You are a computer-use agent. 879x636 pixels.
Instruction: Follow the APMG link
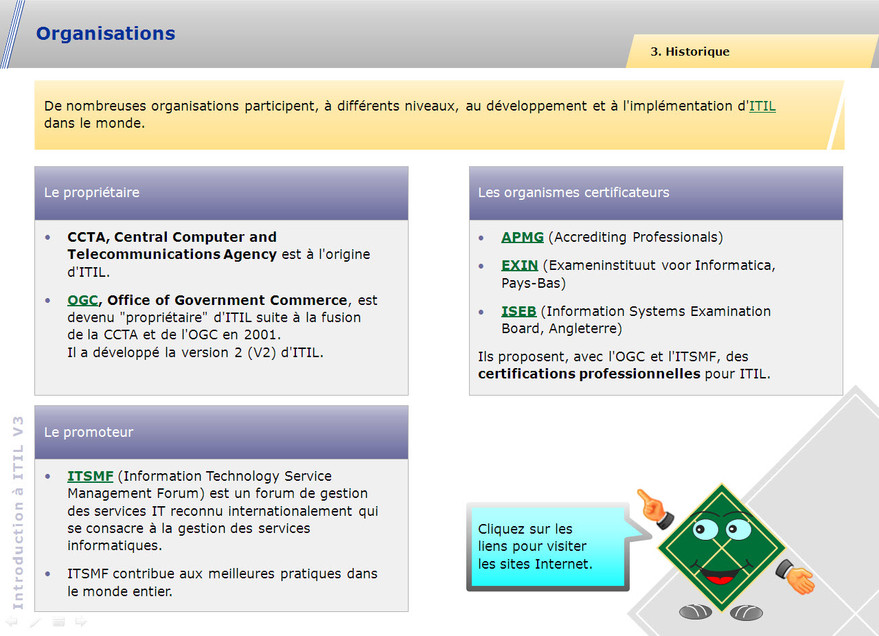click(522, 237)
